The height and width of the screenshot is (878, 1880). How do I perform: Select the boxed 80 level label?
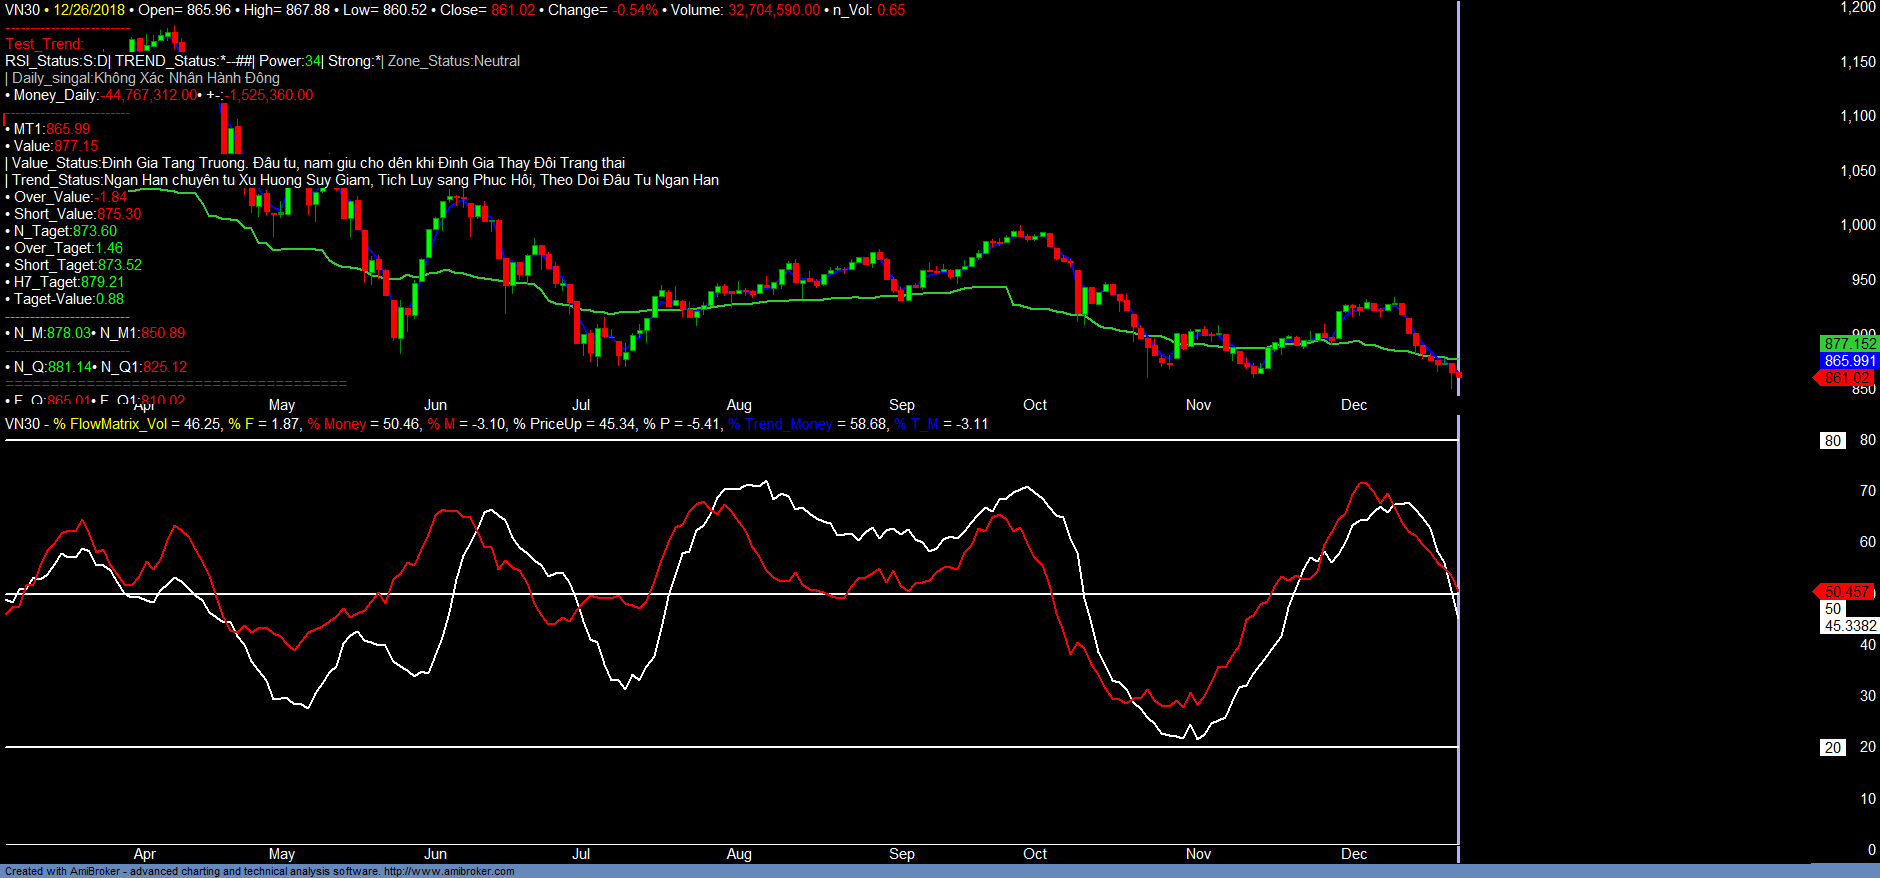pos(1832,441)
